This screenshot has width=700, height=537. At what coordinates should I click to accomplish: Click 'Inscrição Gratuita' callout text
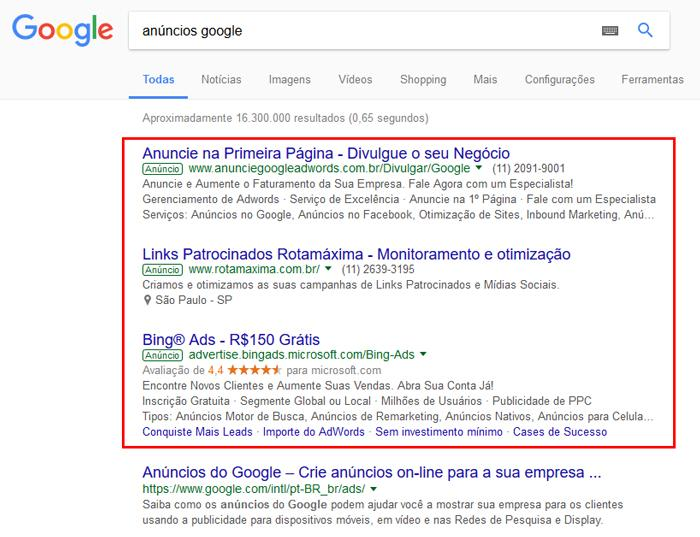click(186, 401)
